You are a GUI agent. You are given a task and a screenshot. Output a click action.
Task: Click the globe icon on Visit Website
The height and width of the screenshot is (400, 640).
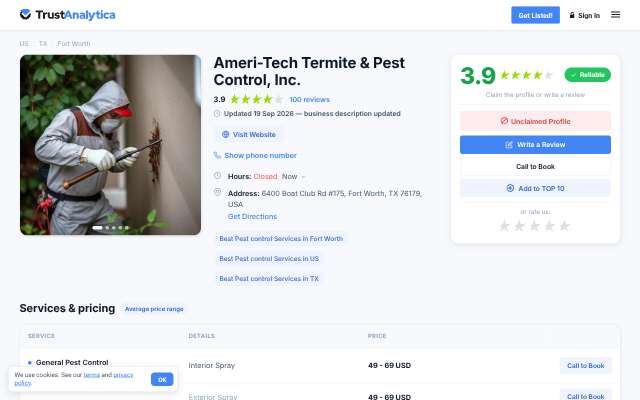pyautogui.click(x=225, y=134)
